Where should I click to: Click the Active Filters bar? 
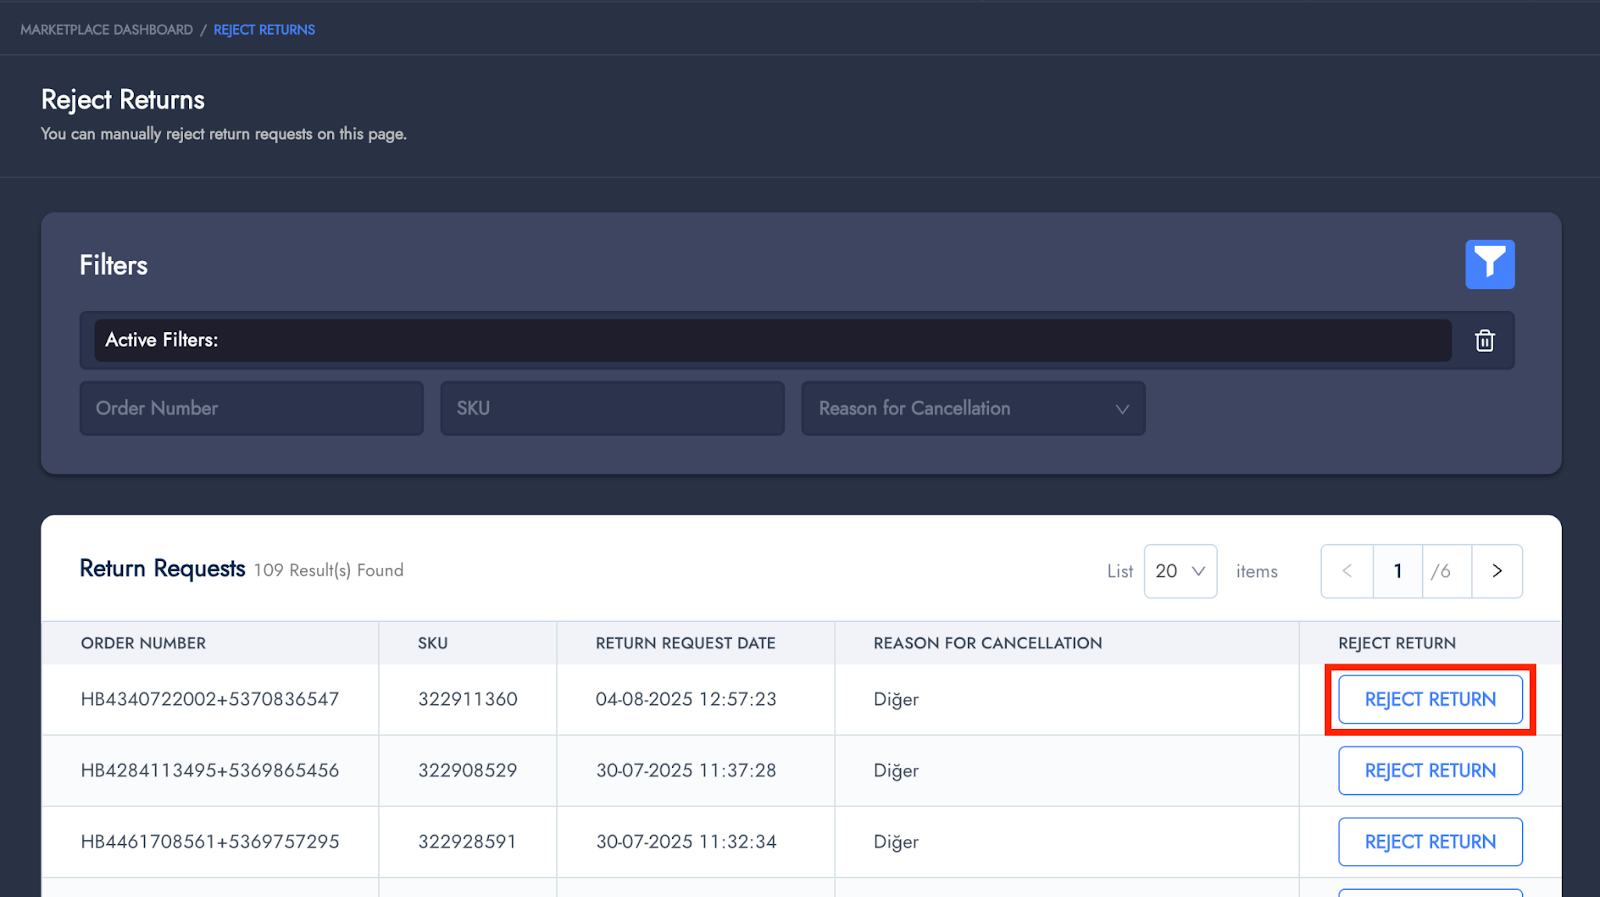772,341
